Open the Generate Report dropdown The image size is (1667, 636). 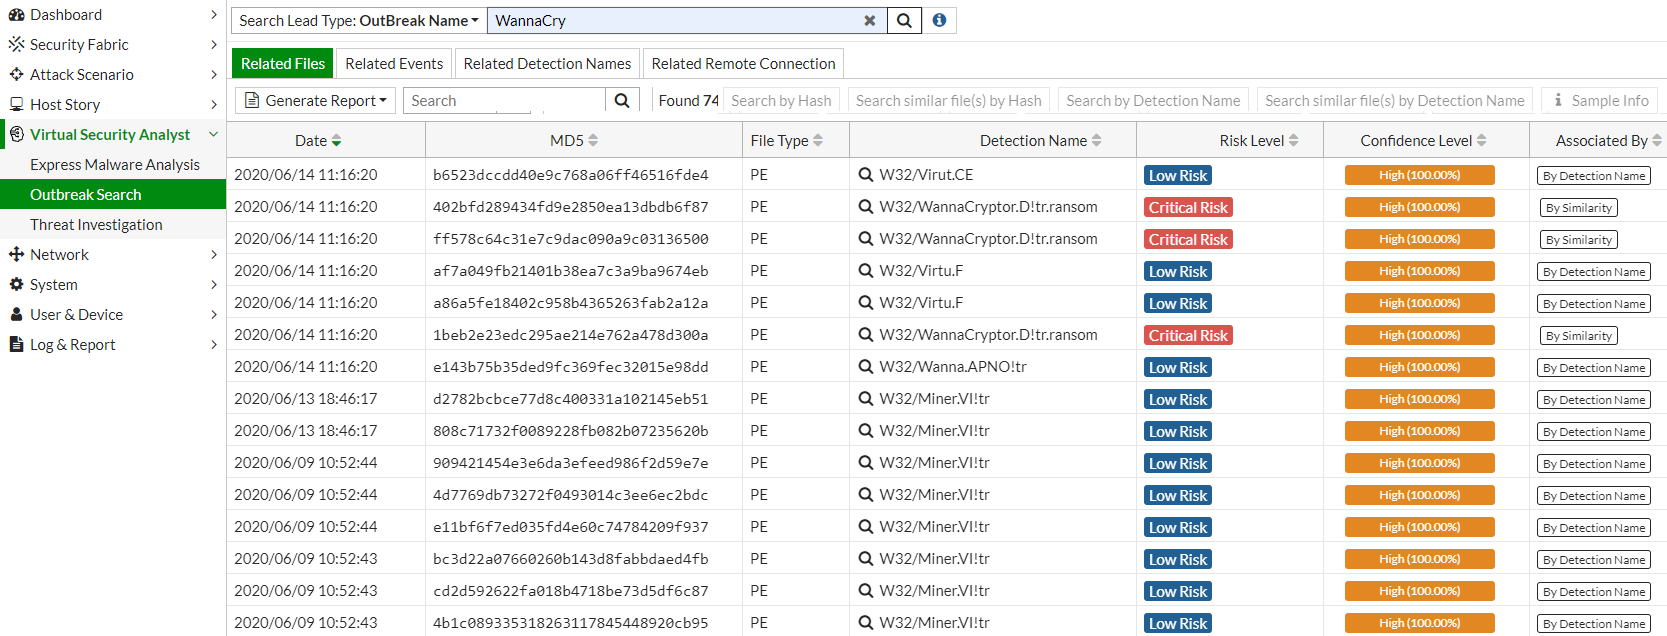[316, 101]
